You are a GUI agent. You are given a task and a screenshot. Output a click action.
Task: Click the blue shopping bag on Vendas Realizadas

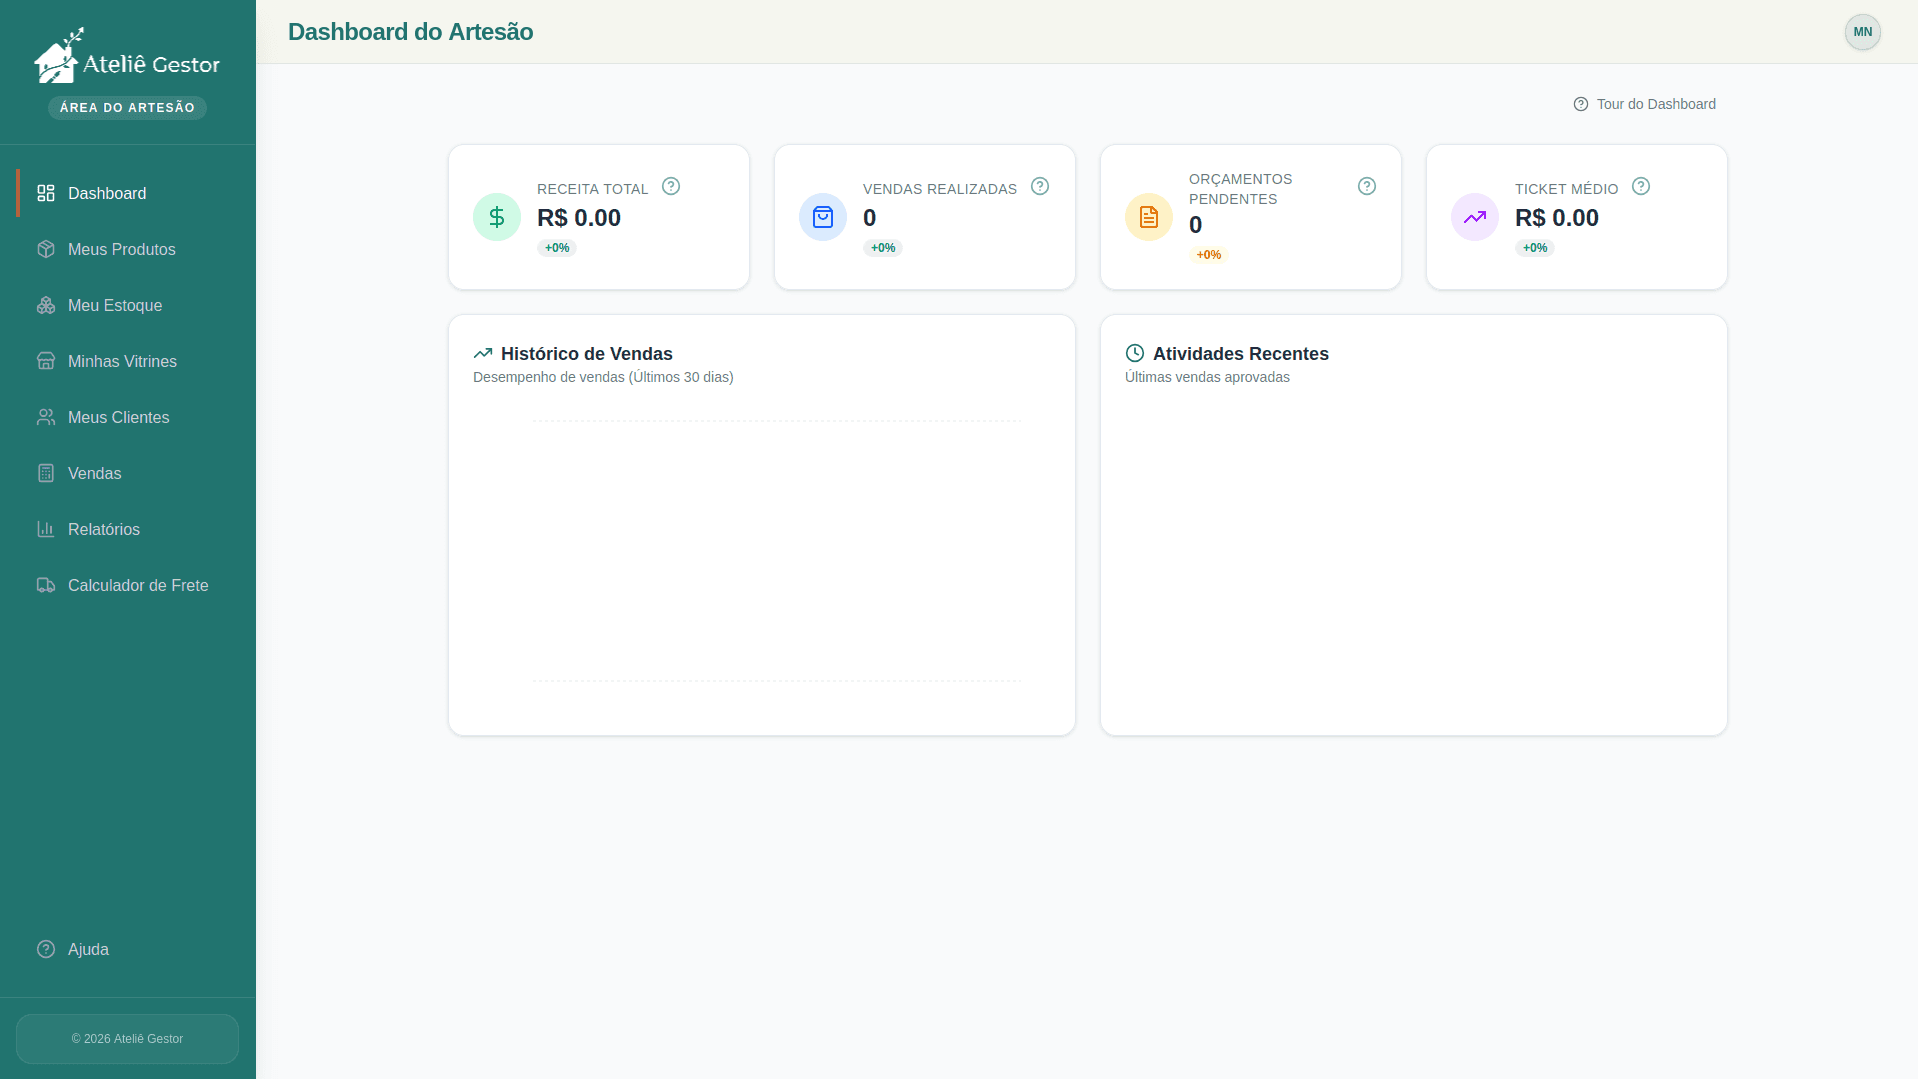(x=822, y=216)
